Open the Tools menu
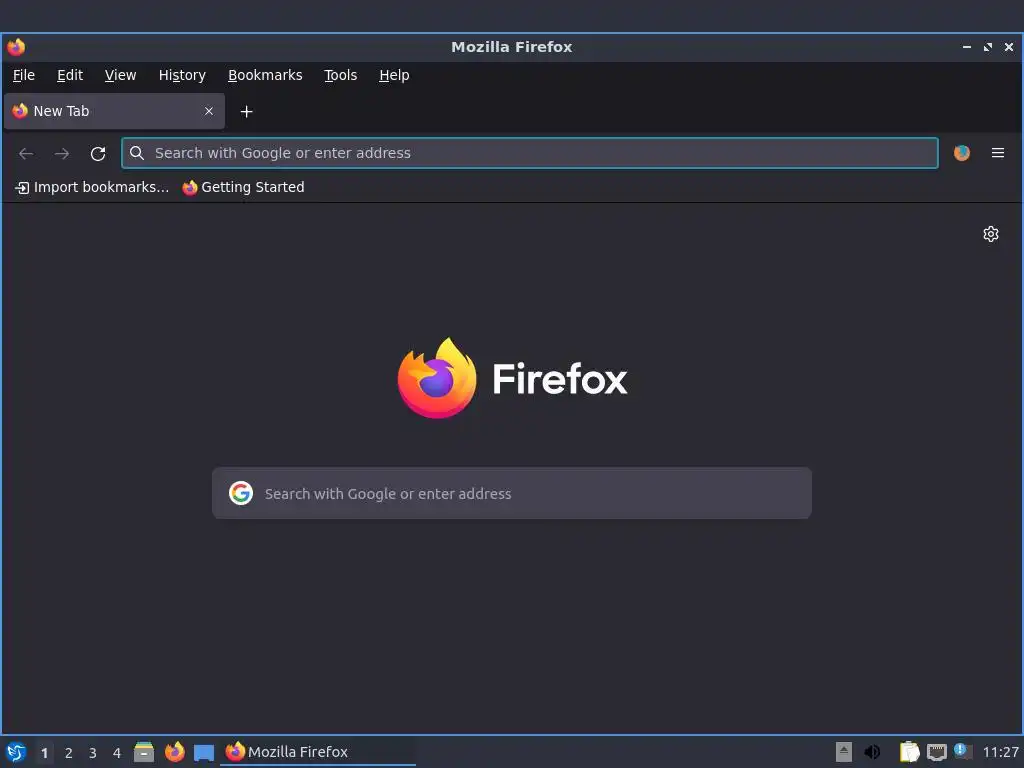 (x=340, y=75)
